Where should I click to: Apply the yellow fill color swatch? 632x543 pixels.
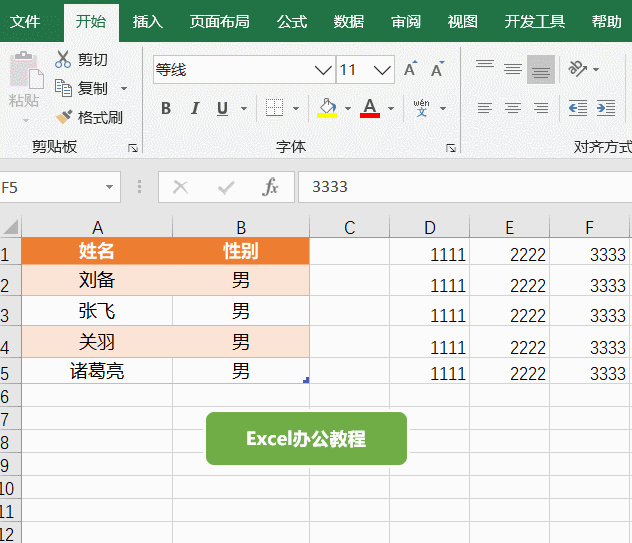(327, 108)
